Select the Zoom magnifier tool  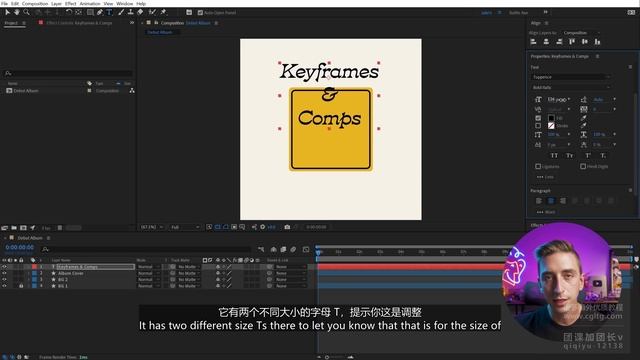click(26, 12)
